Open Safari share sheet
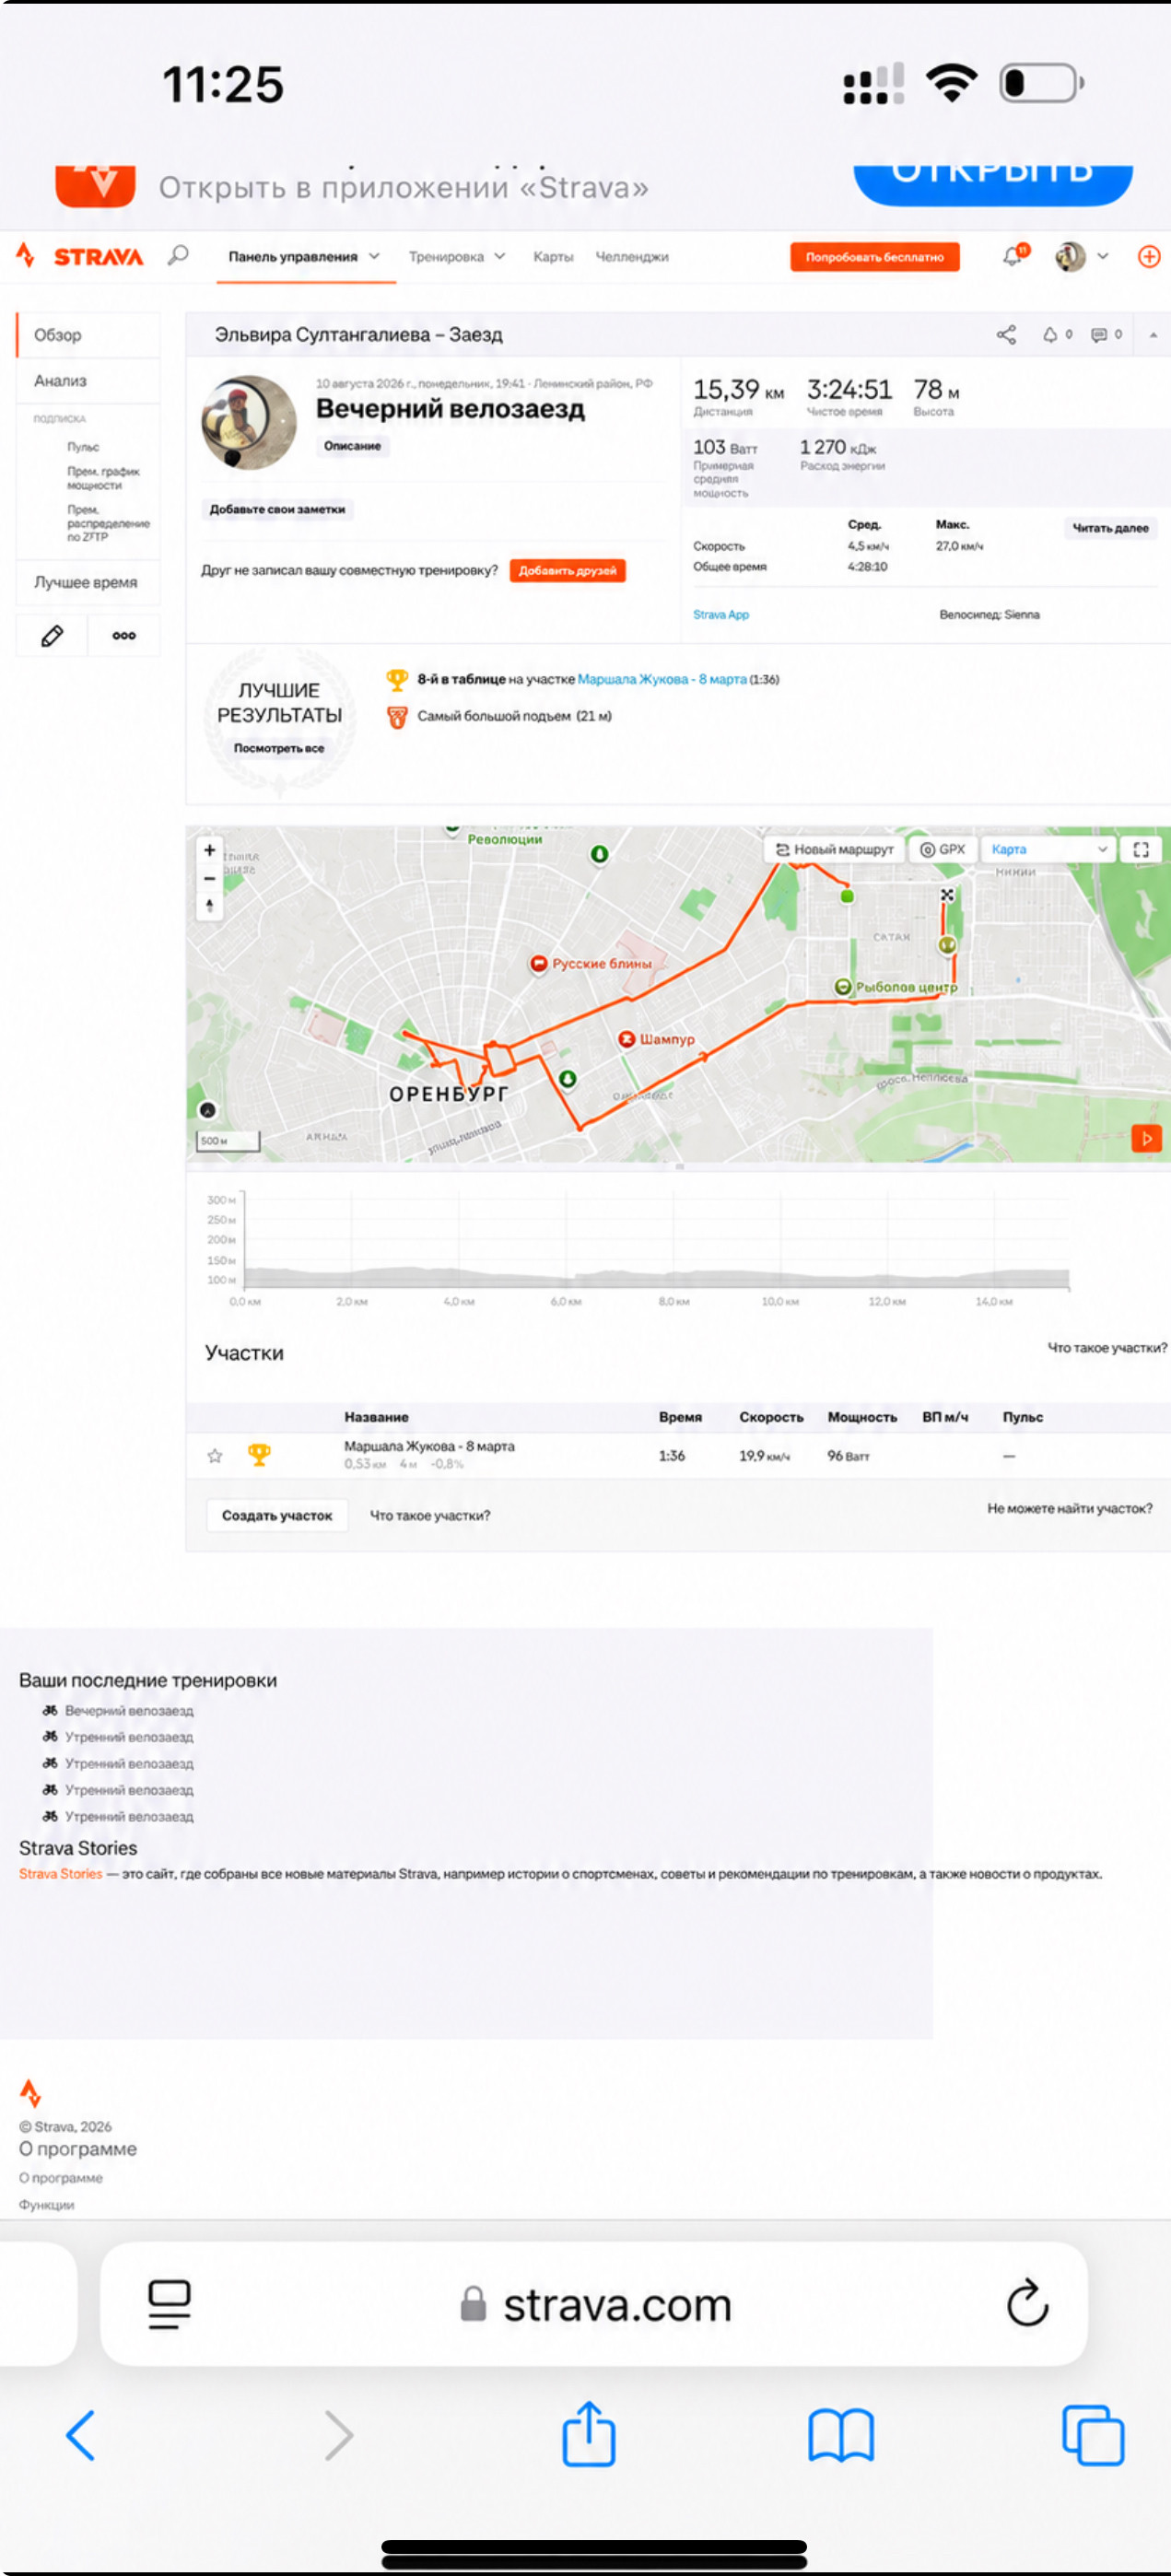The image size is (1171, 2576). [589, 2433]
